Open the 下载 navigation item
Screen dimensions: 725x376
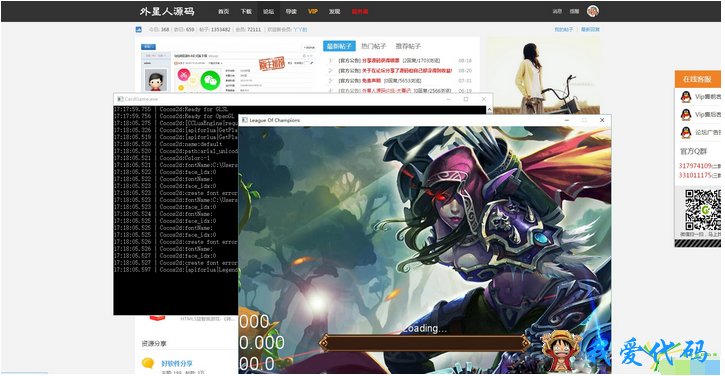[x=246, y=12]
